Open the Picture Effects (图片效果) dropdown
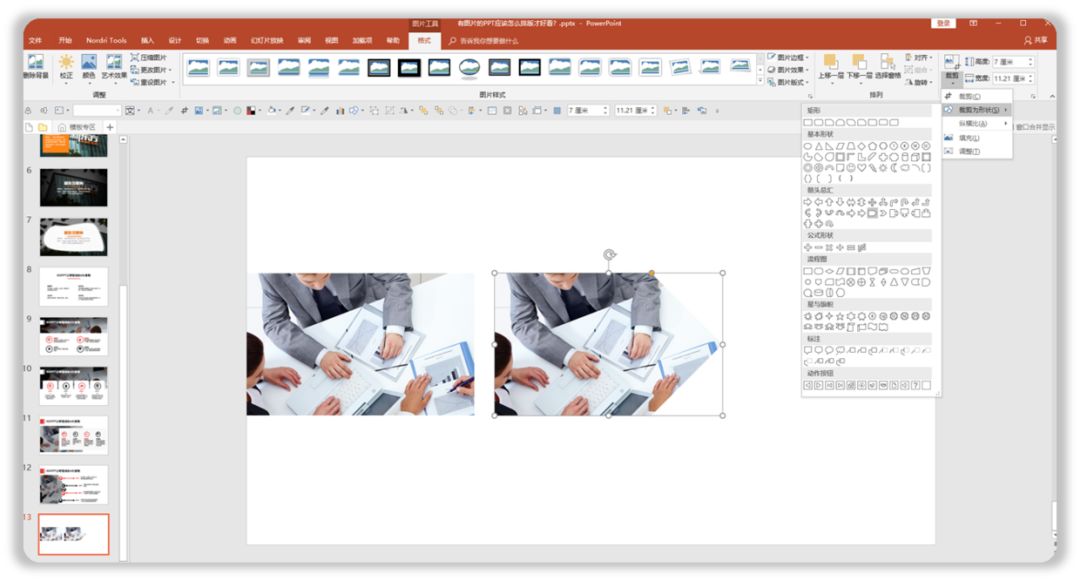Screen dimensions: 1080x581 [790, 70]
